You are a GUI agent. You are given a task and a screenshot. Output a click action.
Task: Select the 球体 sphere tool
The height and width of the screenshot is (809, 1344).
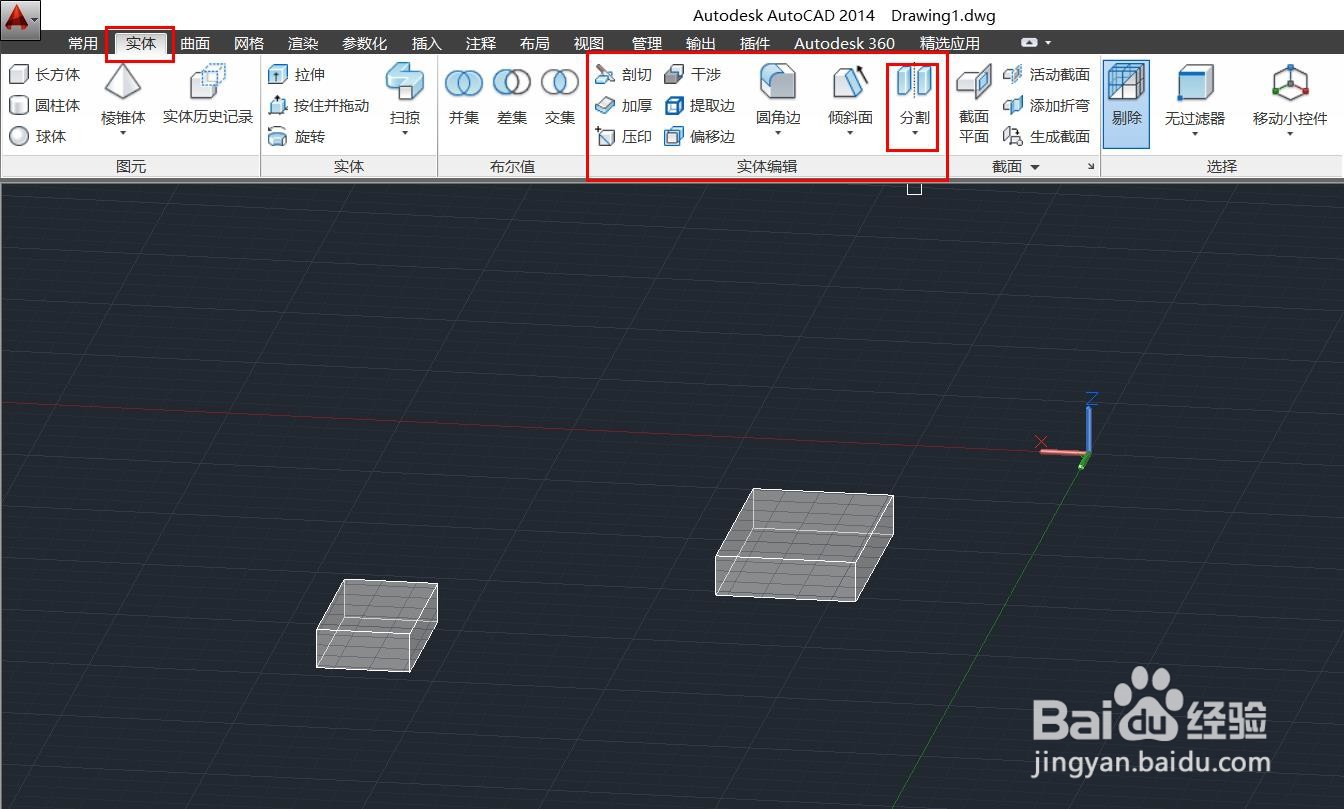coord(37,137)
